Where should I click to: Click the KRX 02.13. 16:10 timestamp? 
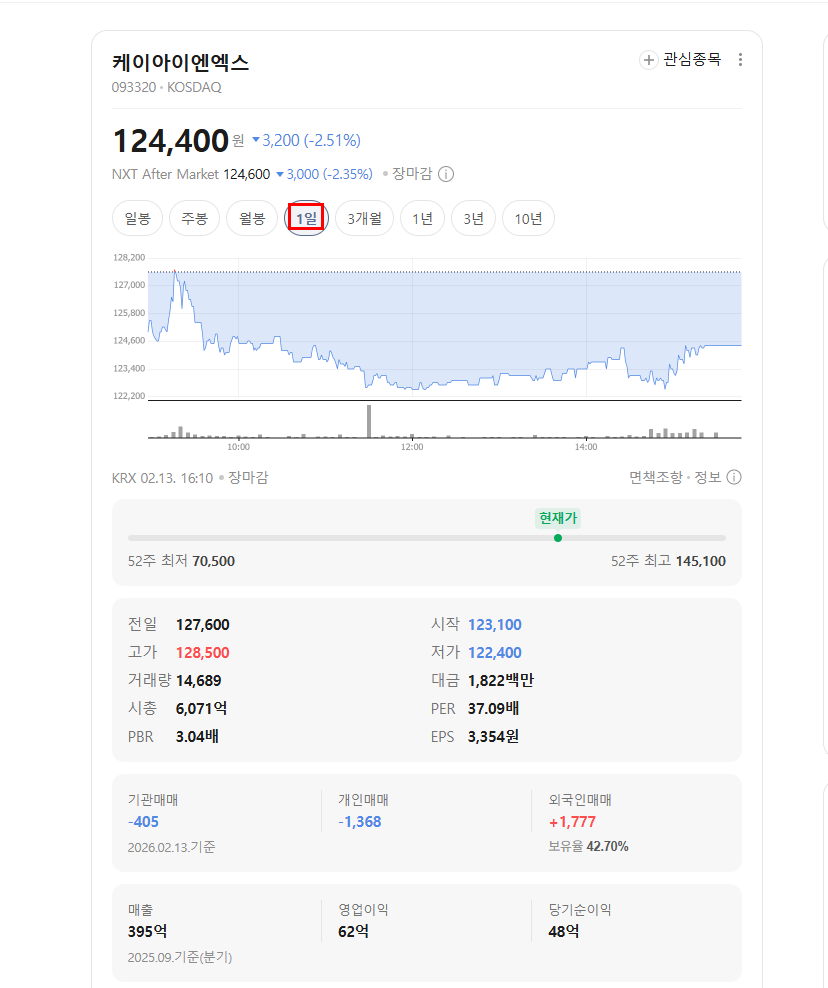point(162,478)
